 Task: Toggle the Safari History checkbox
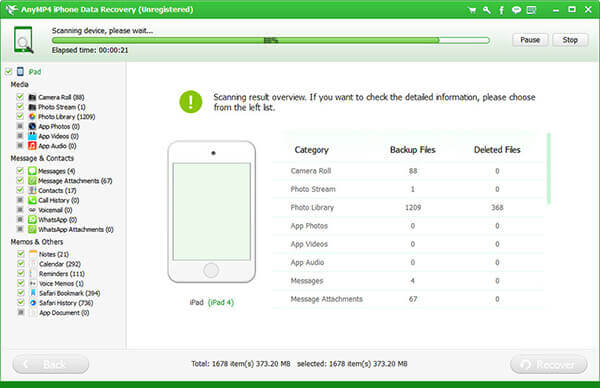coord(21,302)
